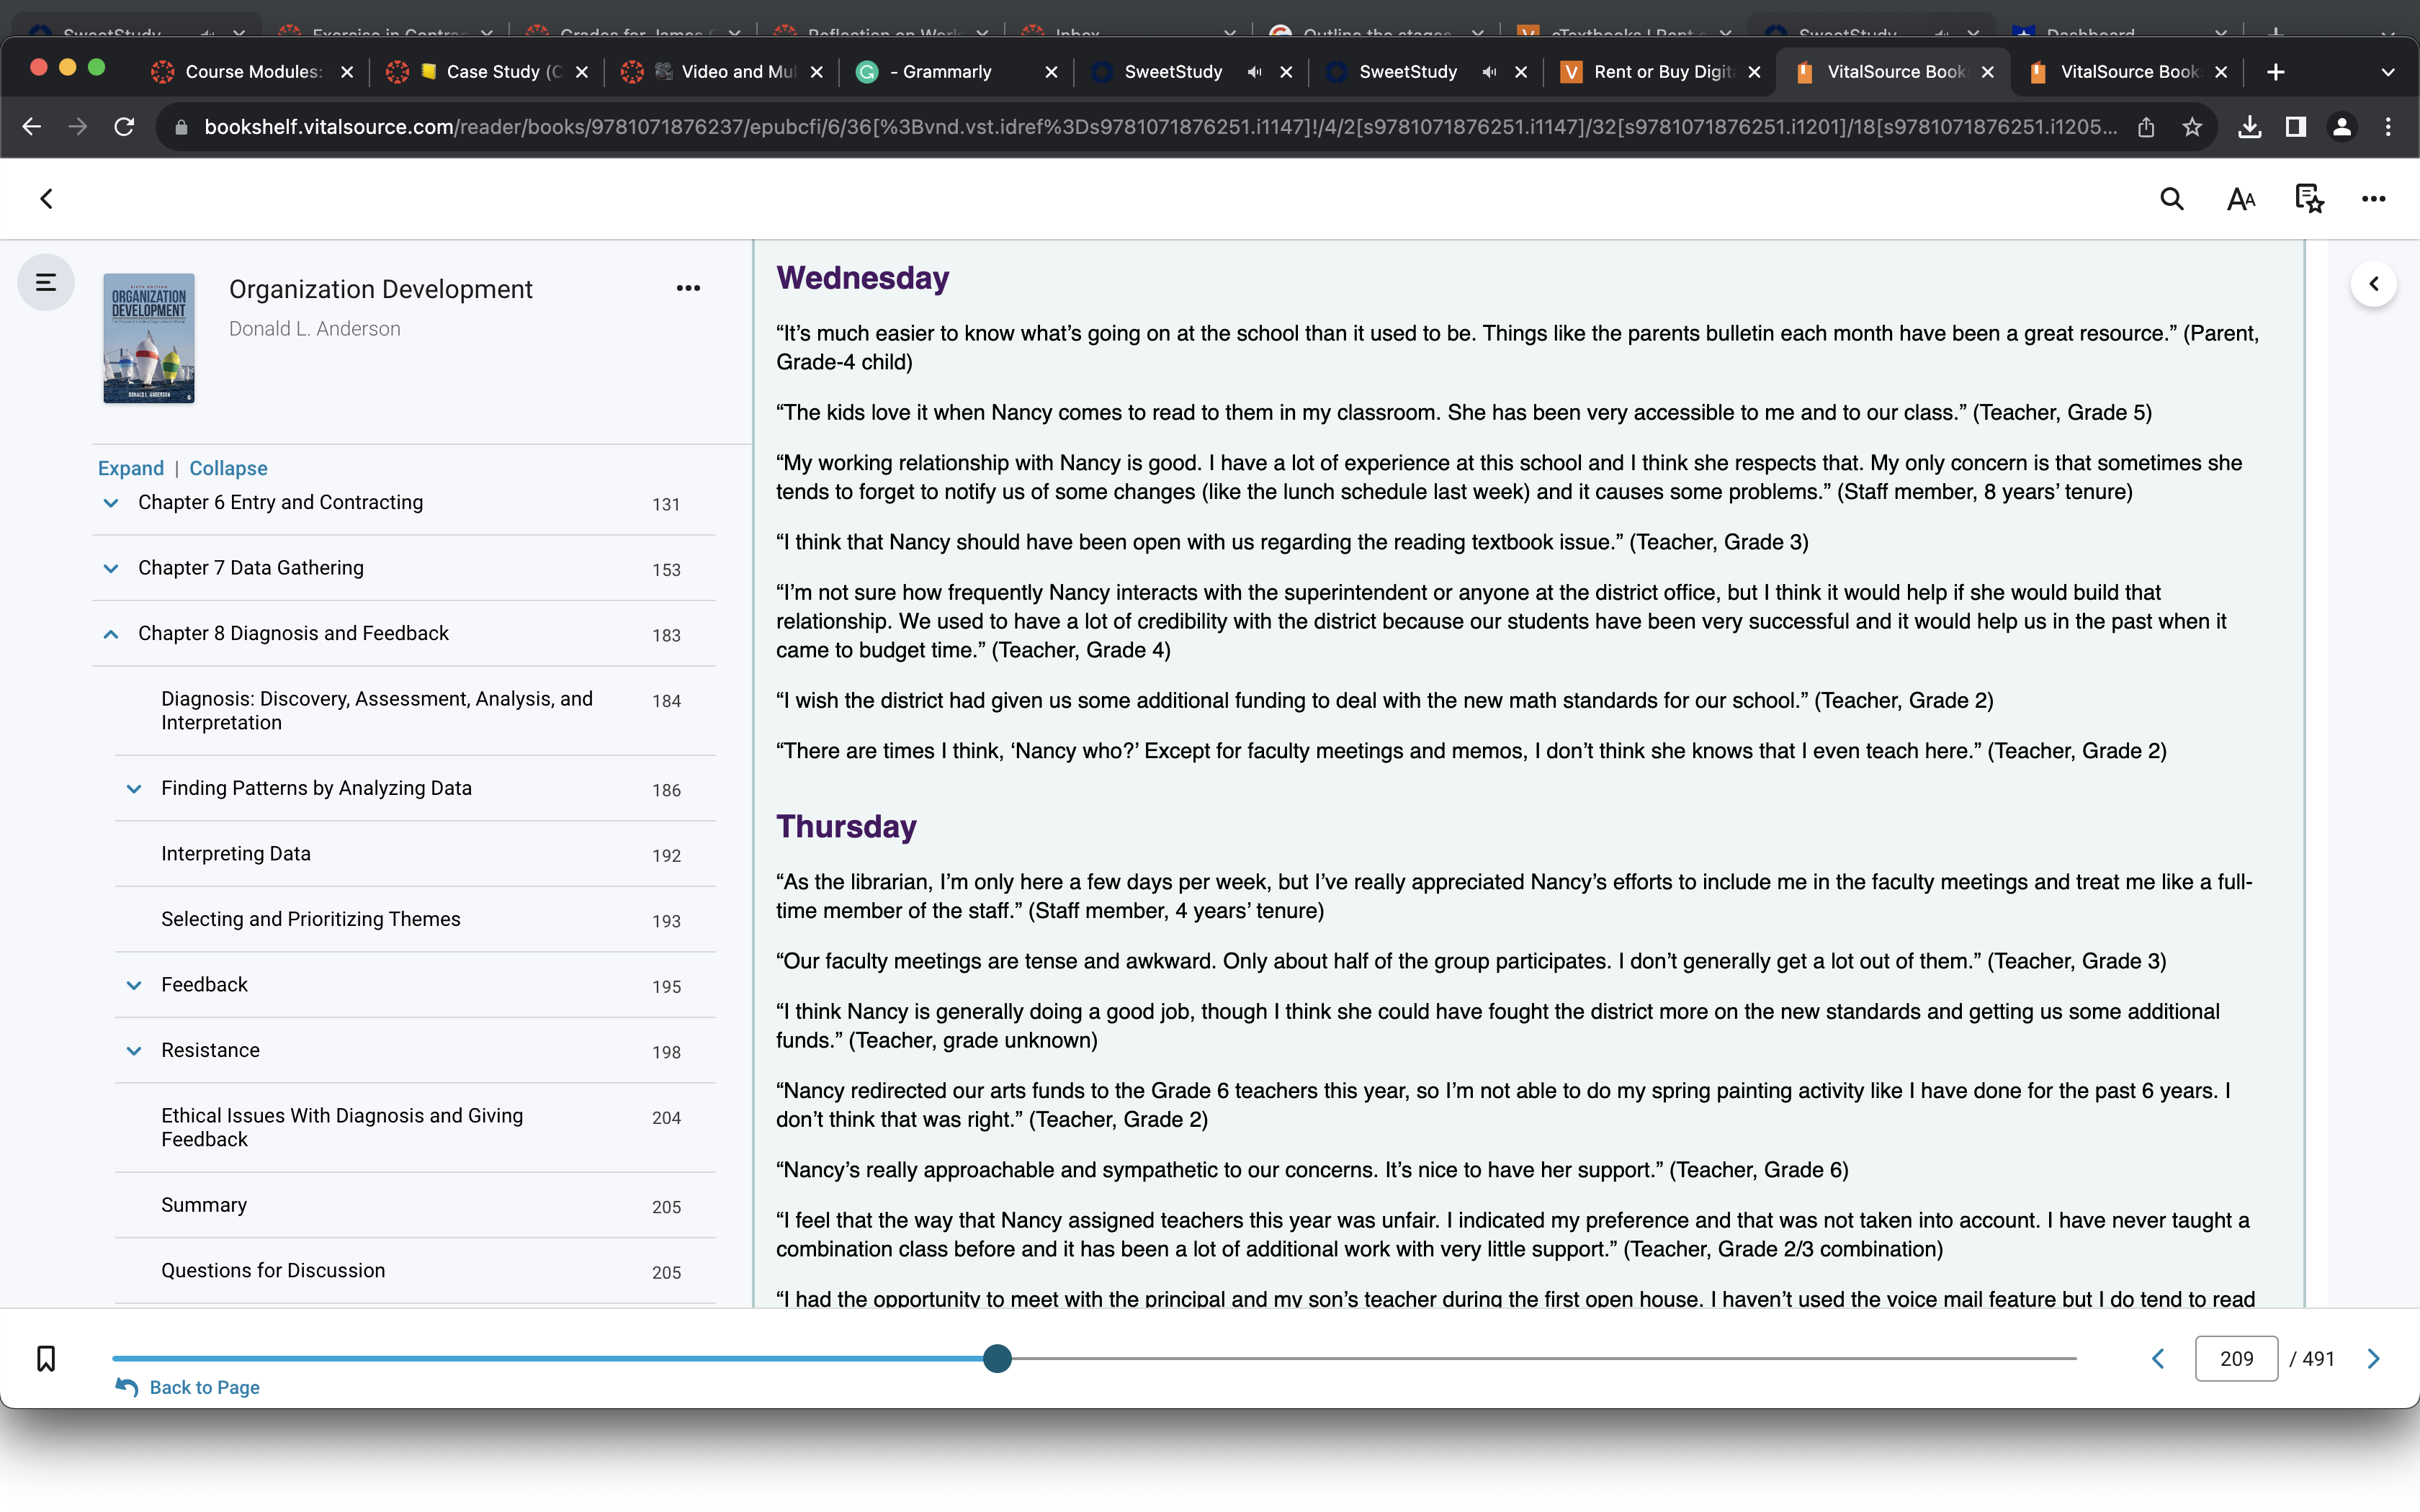2420x1512 pixels.
Task: Go to the previous page arrow
Action: pyautogui.click(x=2158, y=1358)
